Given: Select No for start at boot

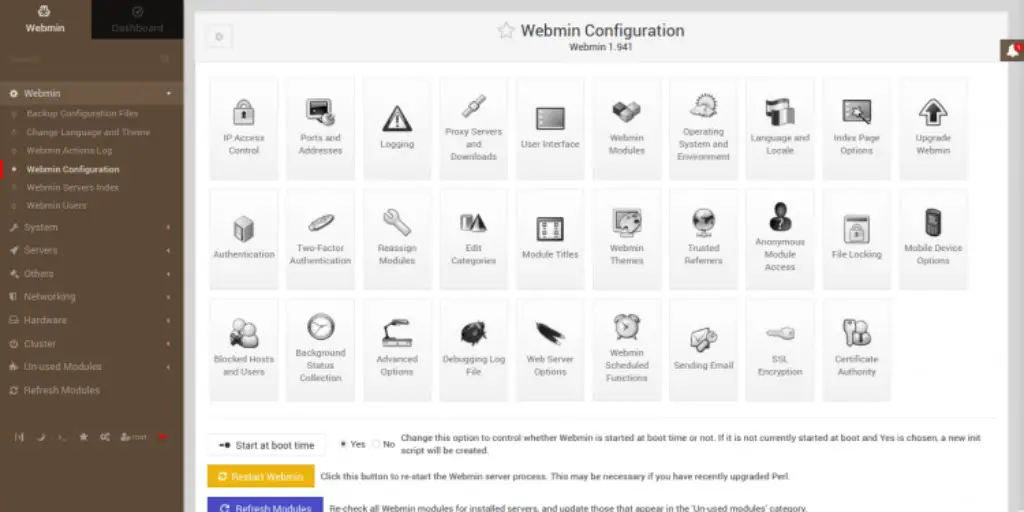Looking at the screenshot, I should click(x=376, y=444).
